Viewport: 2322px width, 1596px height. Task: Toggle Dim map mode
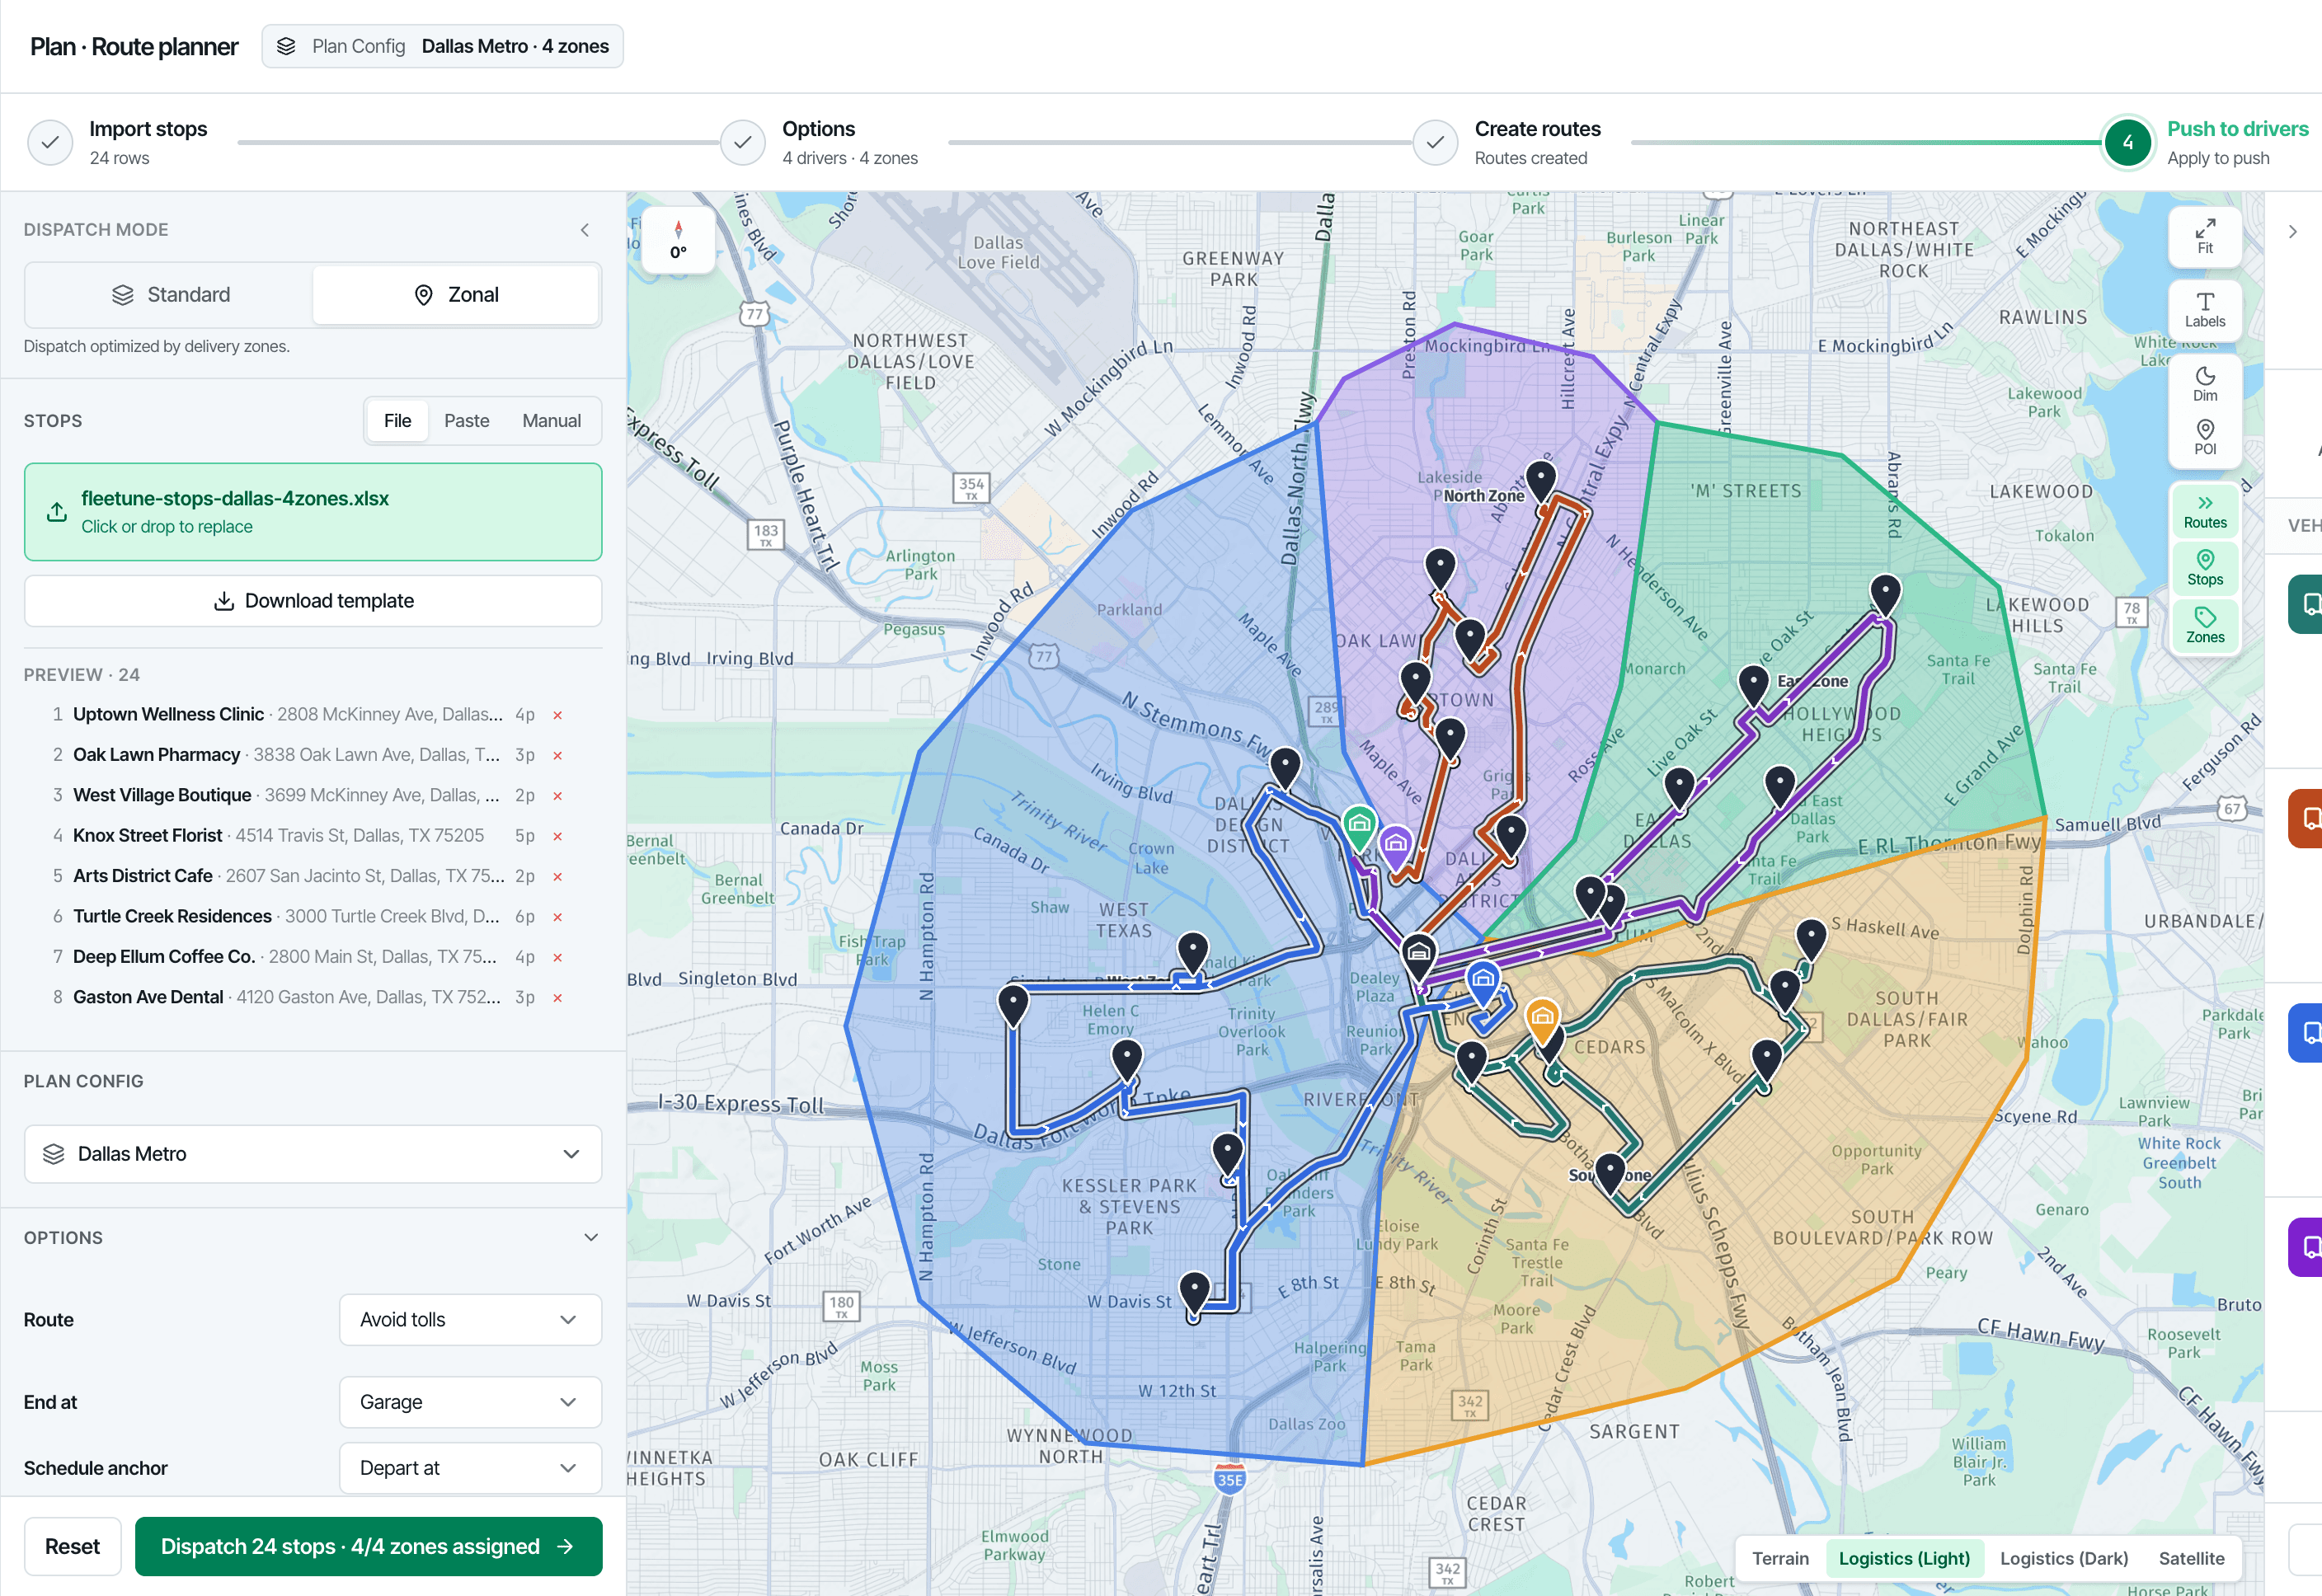[2204, 384]
